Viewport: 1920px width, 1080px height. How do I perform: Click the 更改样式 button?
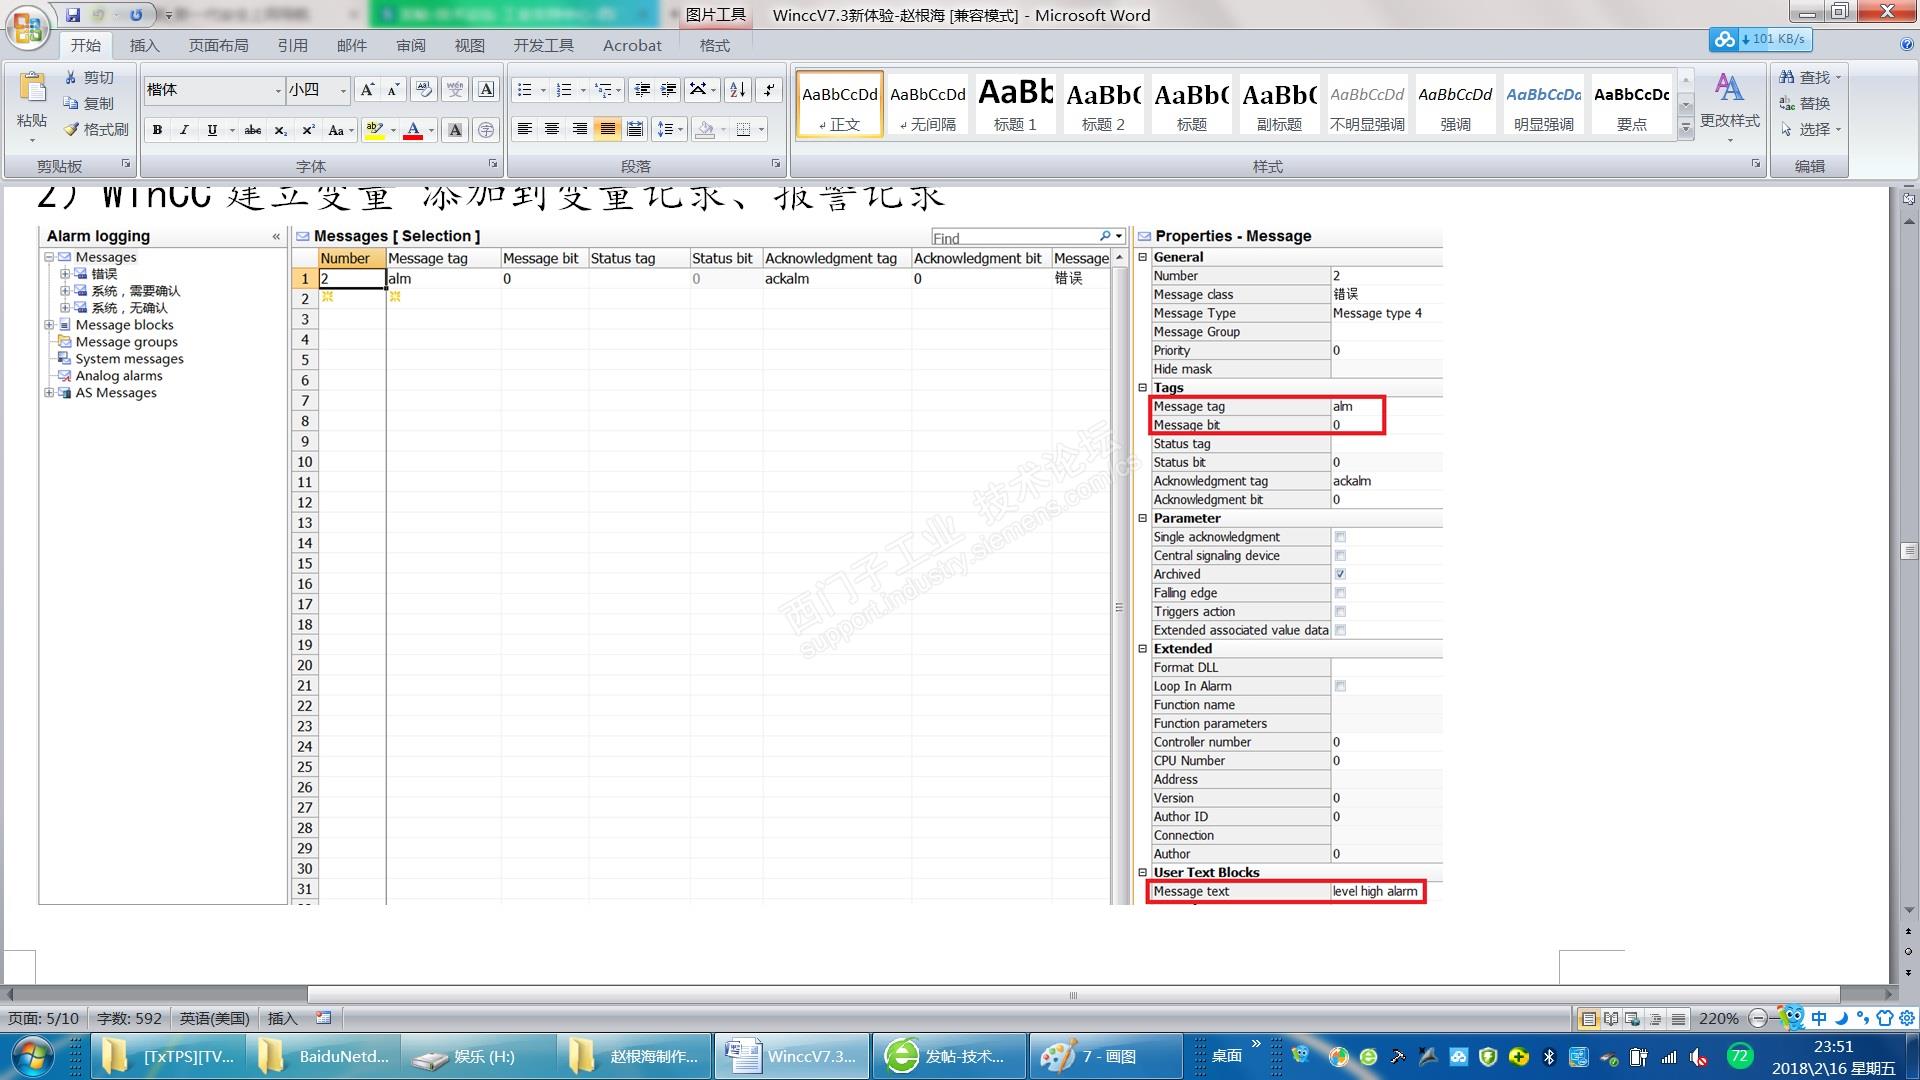[1729, 103]
